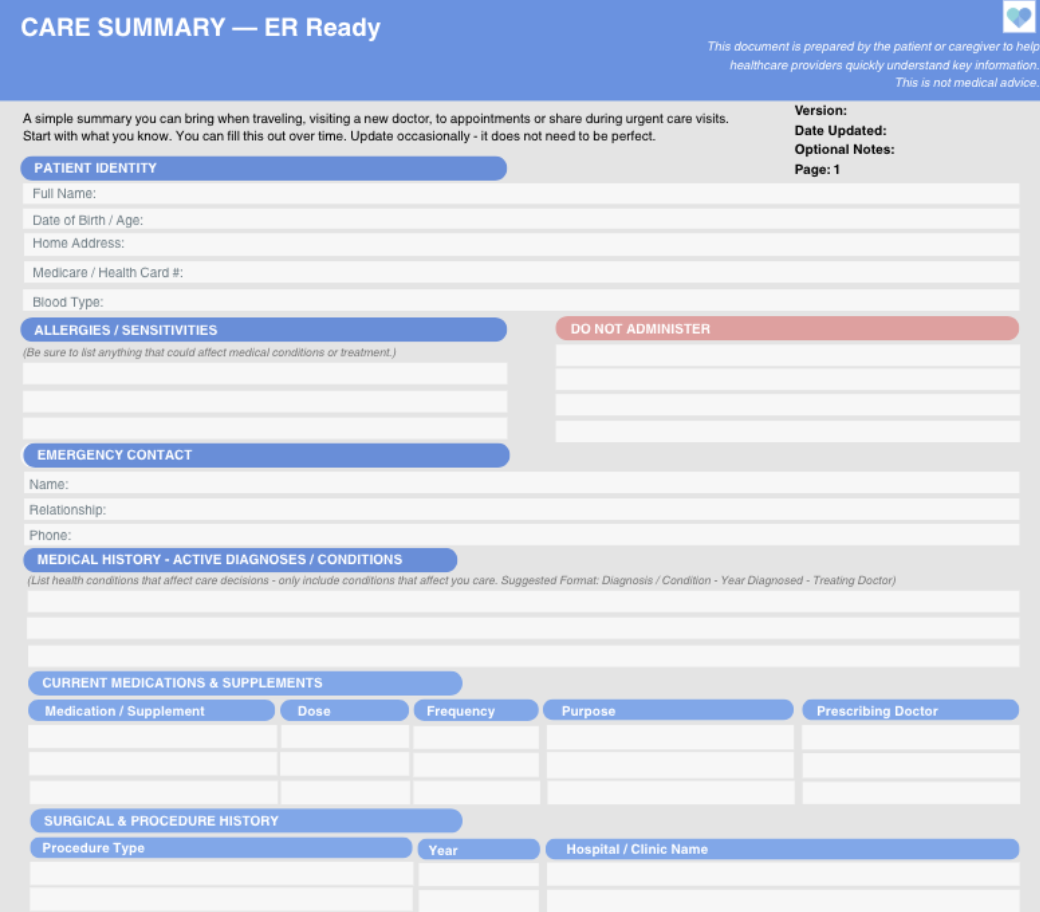Select first Allergies / Sensitivities entry line

click(265, 373)
